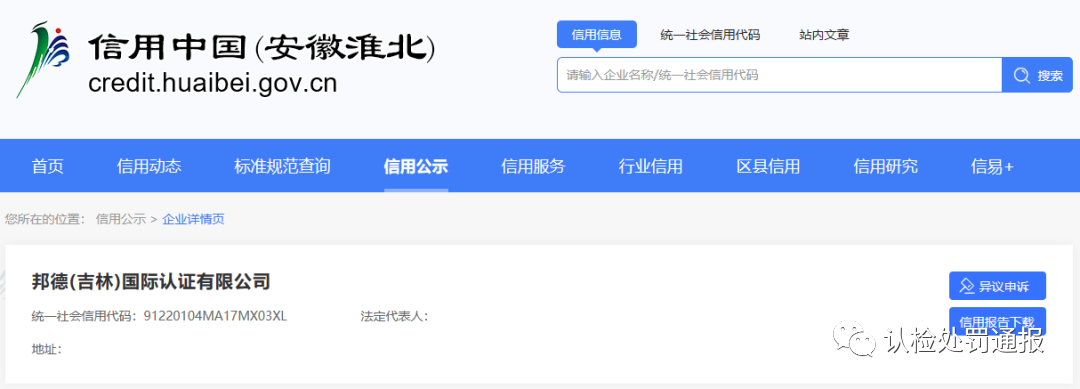Open 信用动态 in the navigation bar
Viewport: 1080px width, 389px height.
click(149, 166)
